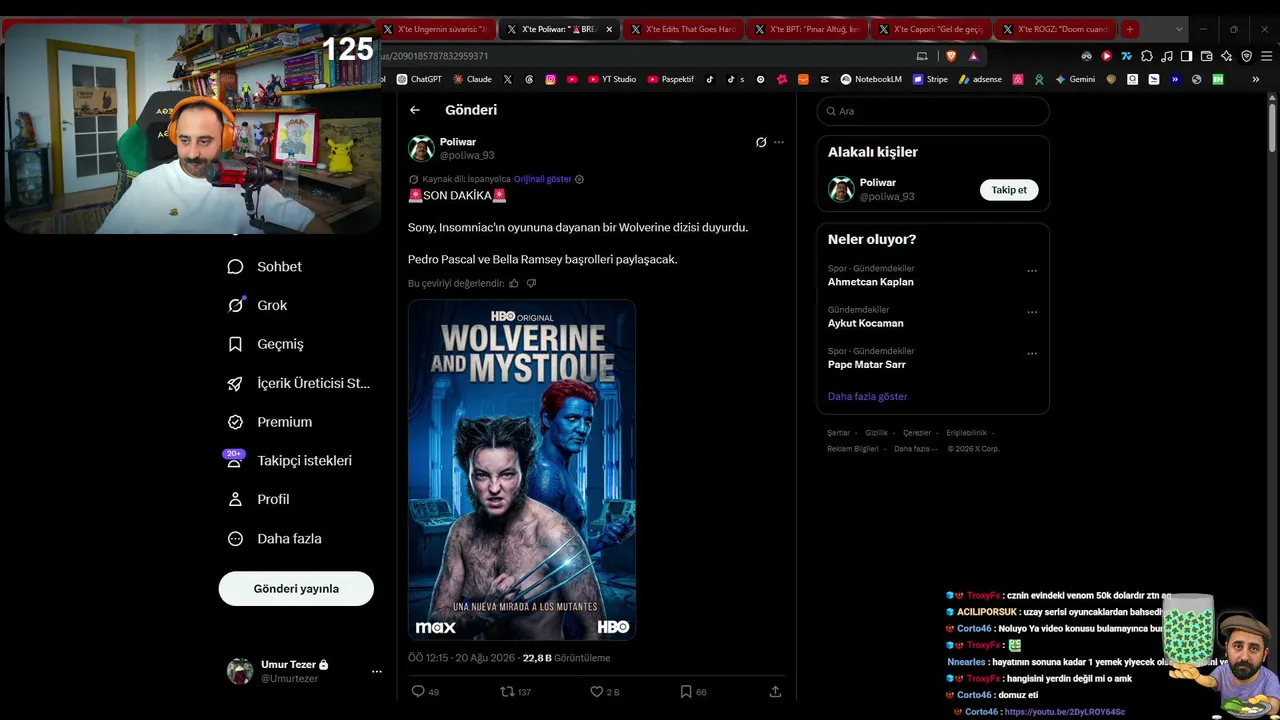Open İçerik Üreticisi Stüdyosu in sidebar

pyautogui.click(x=299, y=383)
